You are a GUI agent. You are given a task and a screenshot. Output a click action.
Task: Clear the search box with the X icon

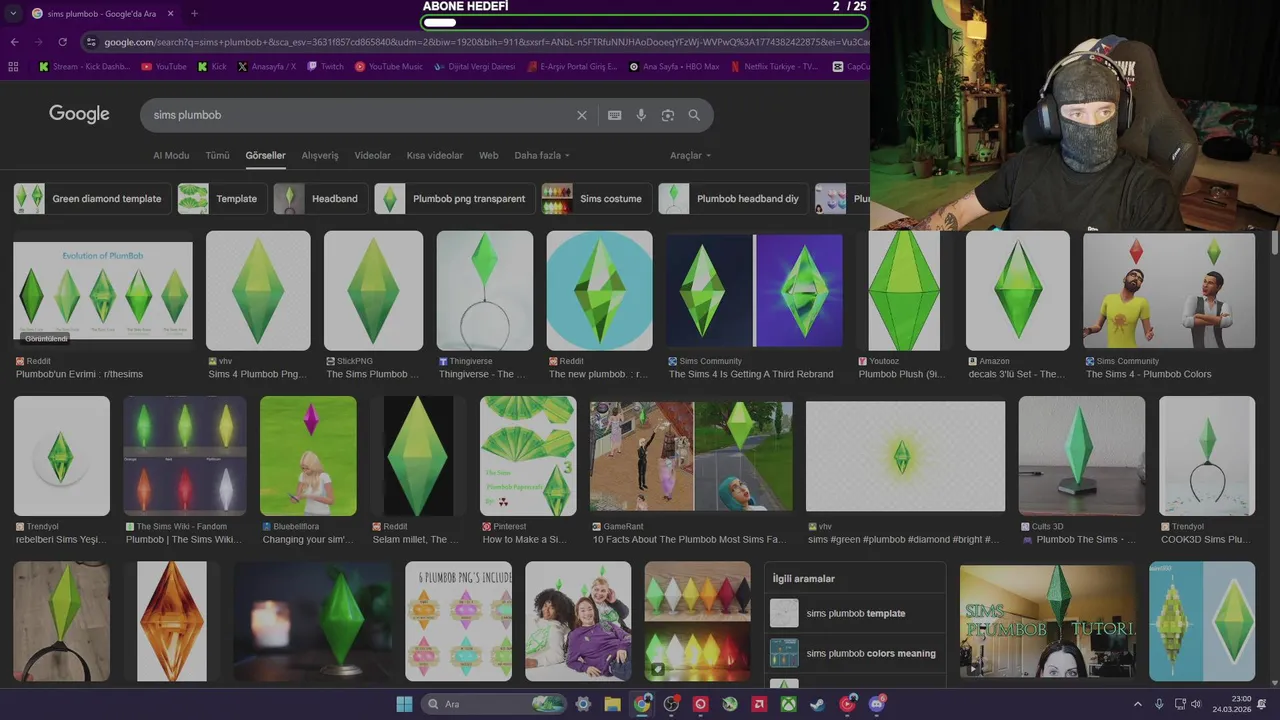(582, 115)
